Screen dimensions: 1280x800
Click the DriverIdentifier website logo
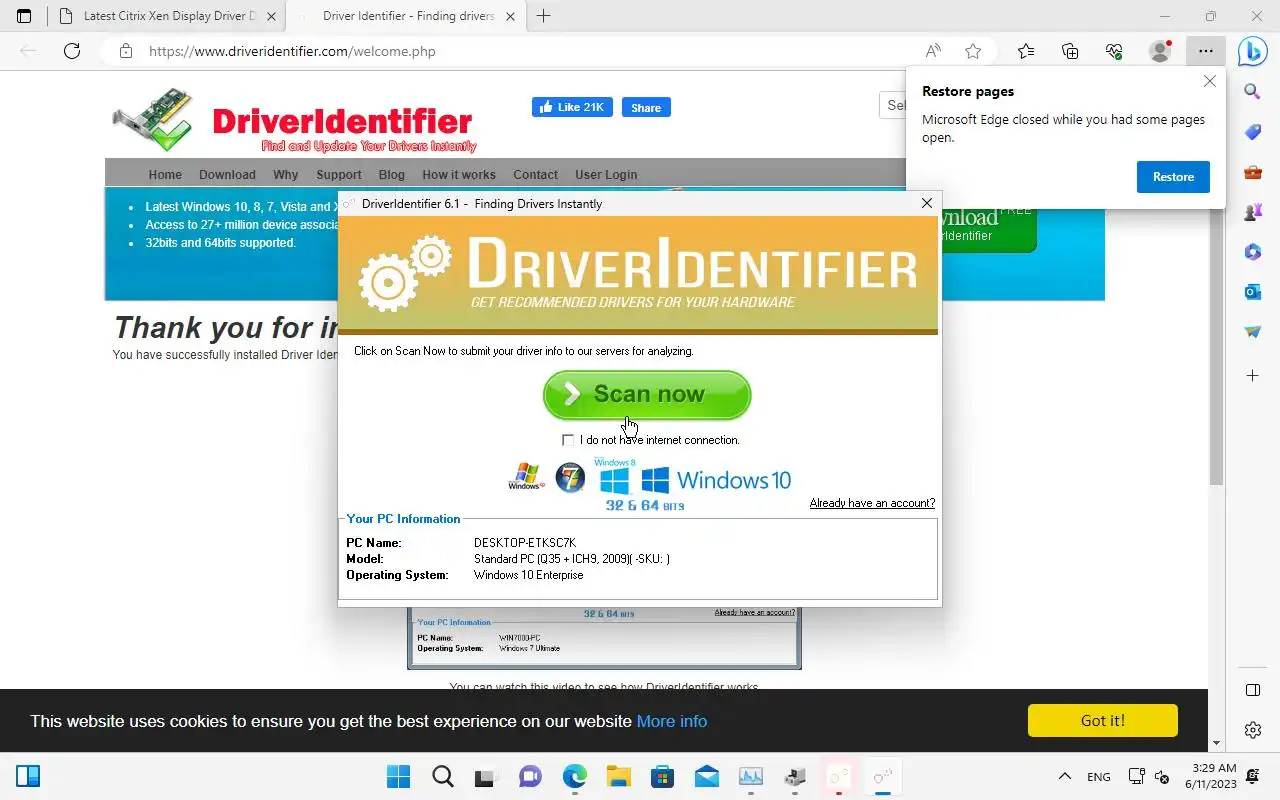(295, 121)
